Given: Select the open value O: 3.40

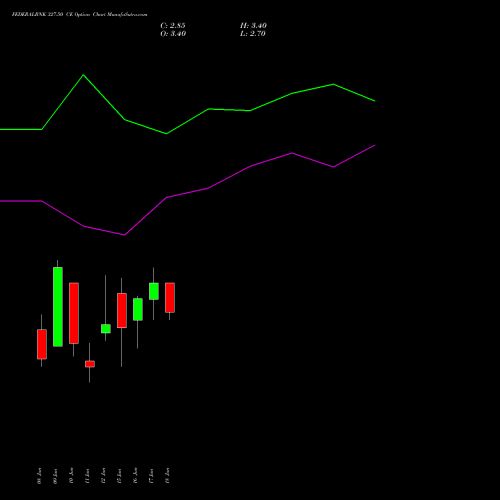Looking at the screenshot, I should [x=173, y=34].
